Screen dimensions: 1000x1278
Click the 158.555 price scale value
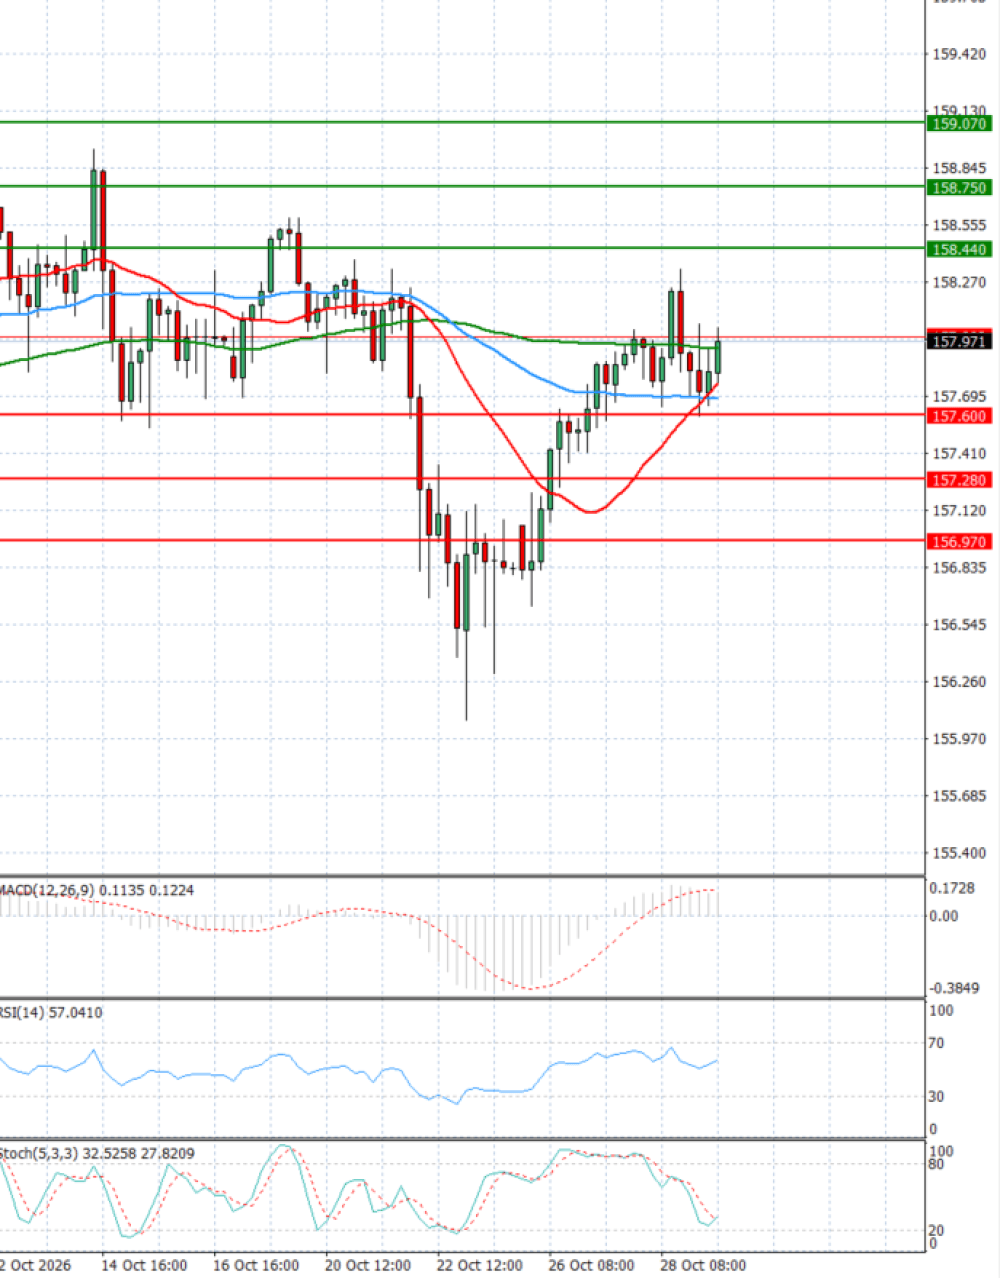(959, 226)
